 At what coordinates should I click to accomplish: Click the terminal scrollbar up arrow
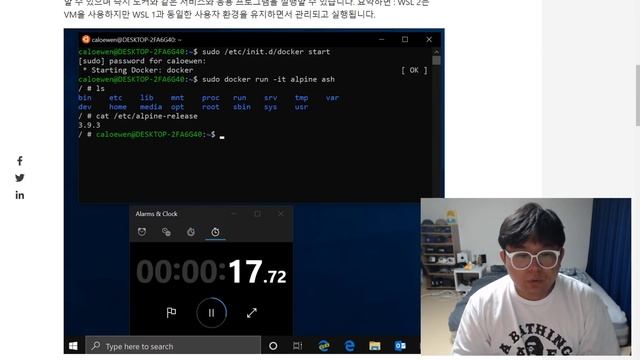[x=436, y=52]
